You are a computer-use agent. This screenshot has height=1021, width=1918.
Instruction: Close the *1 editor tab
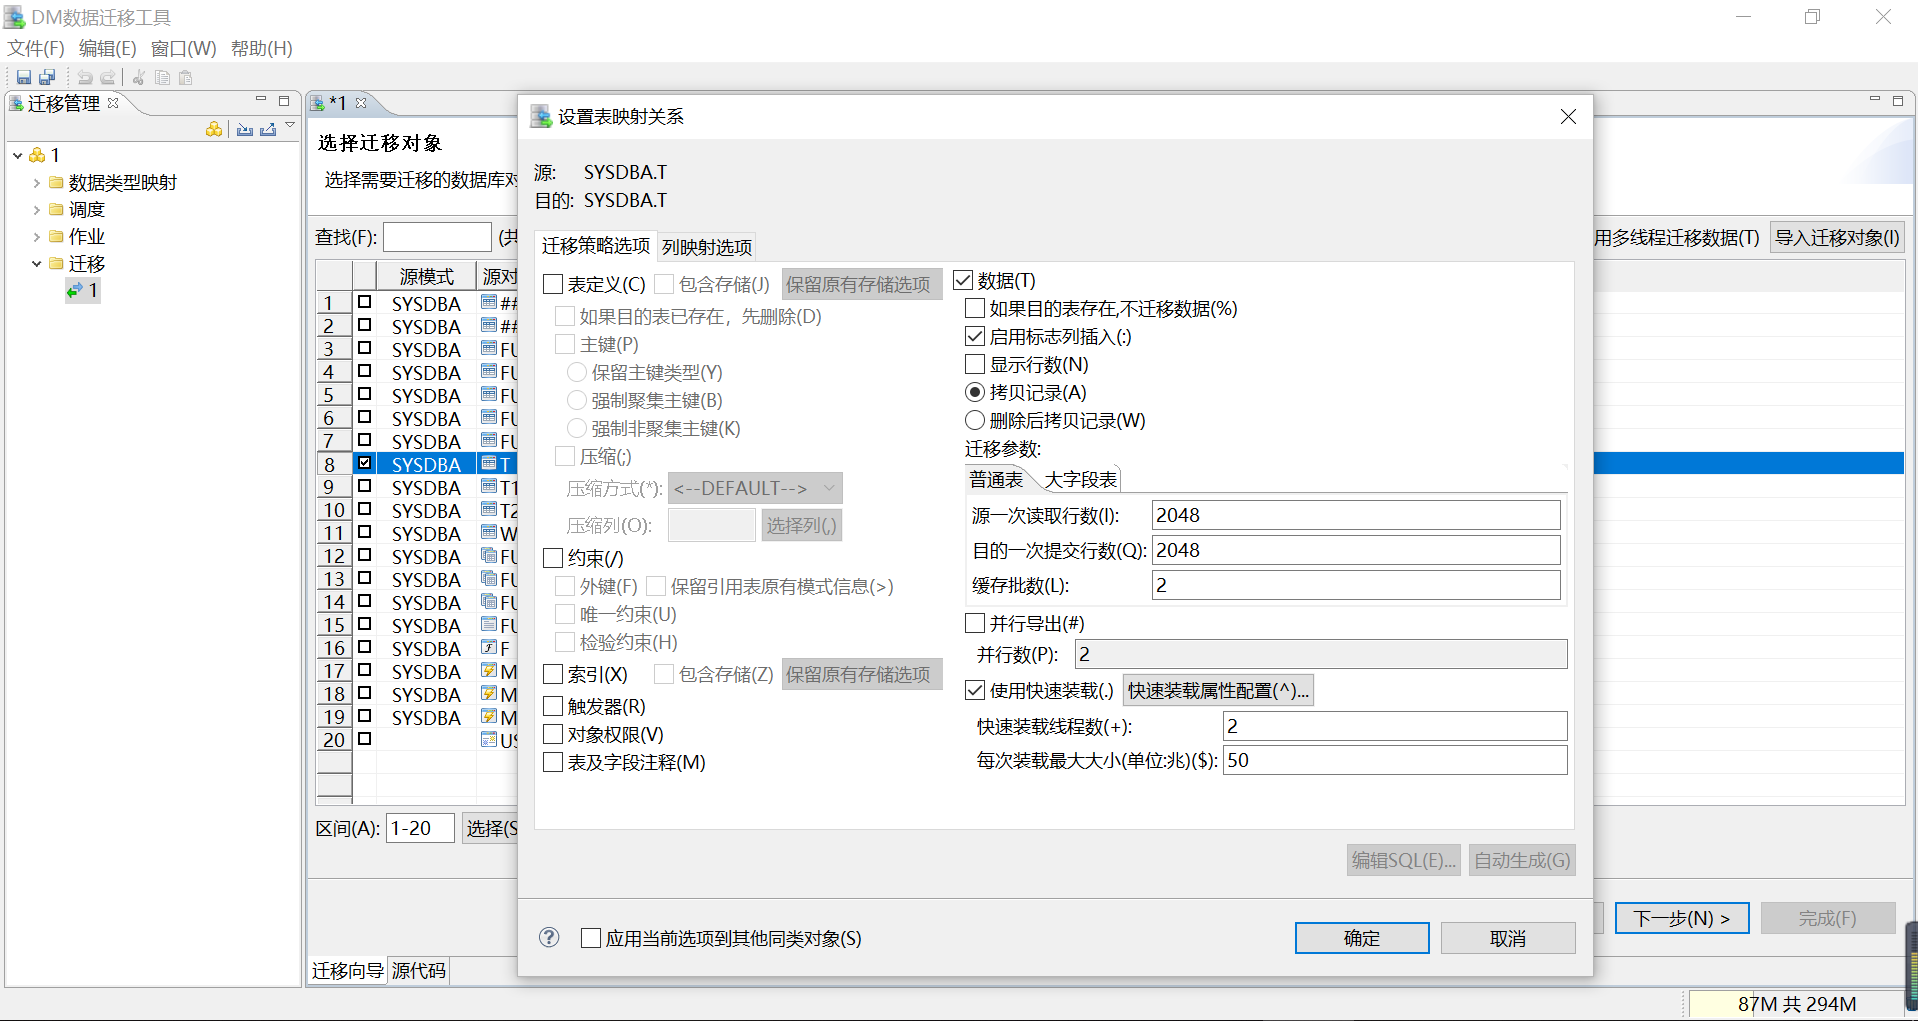[x=361, y=103]
